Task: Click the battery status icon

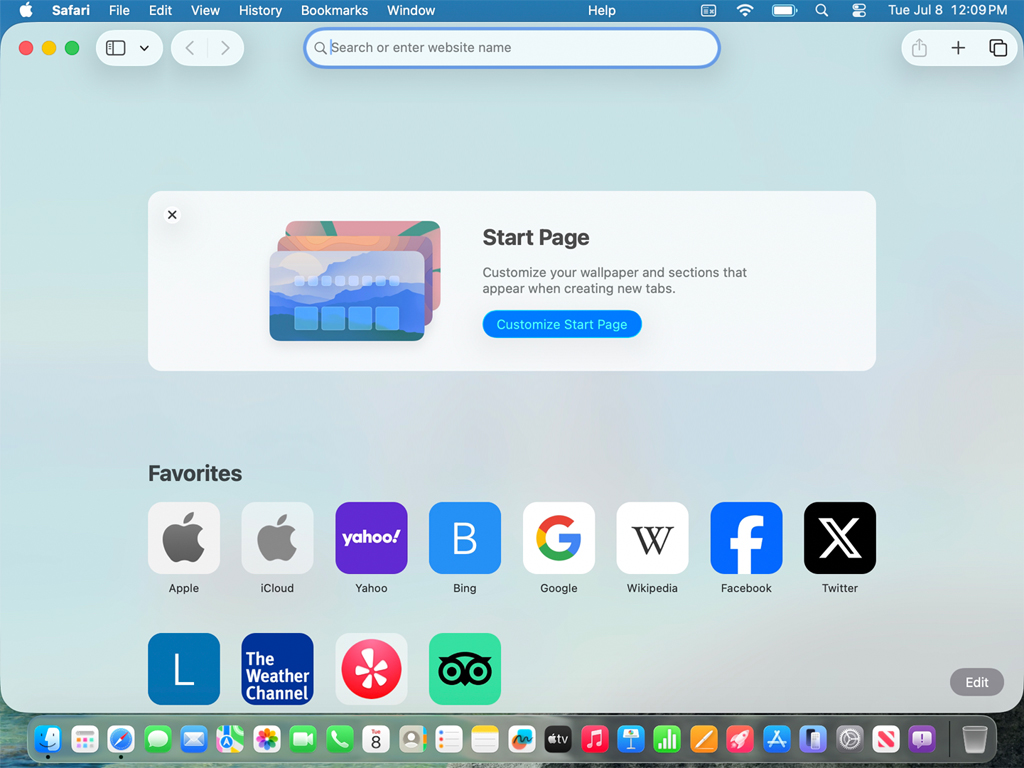Action: click(x=784, y=10)
